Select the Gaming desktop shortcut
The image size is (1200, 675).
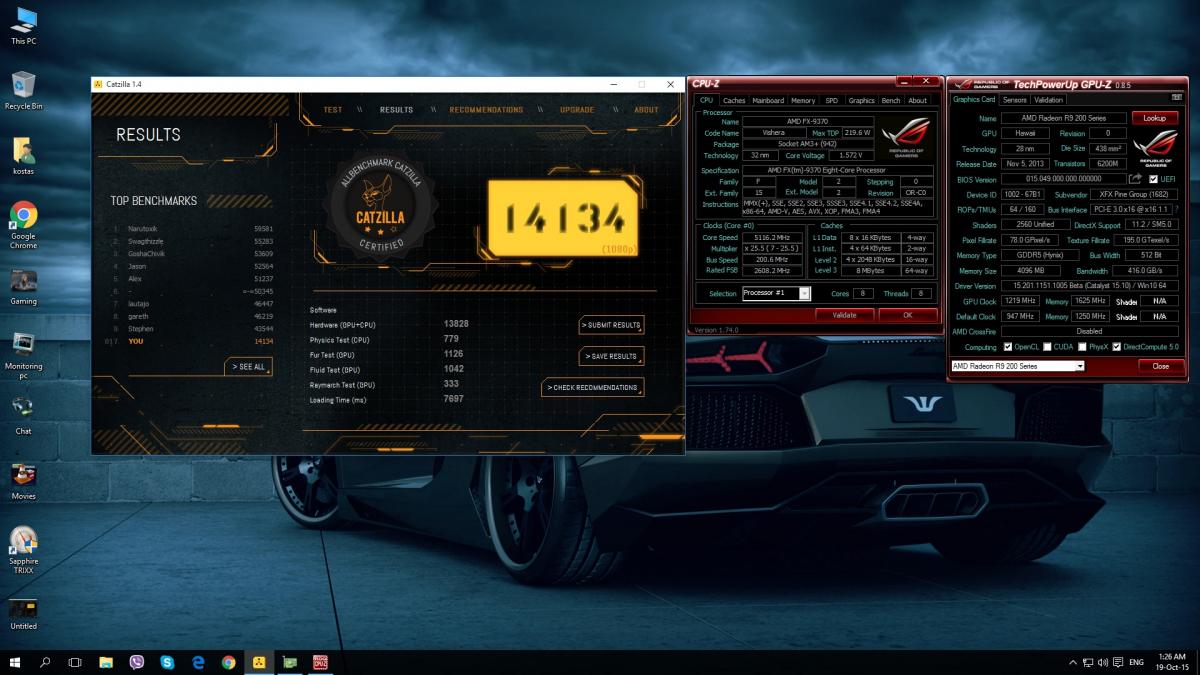pos(24,286)
